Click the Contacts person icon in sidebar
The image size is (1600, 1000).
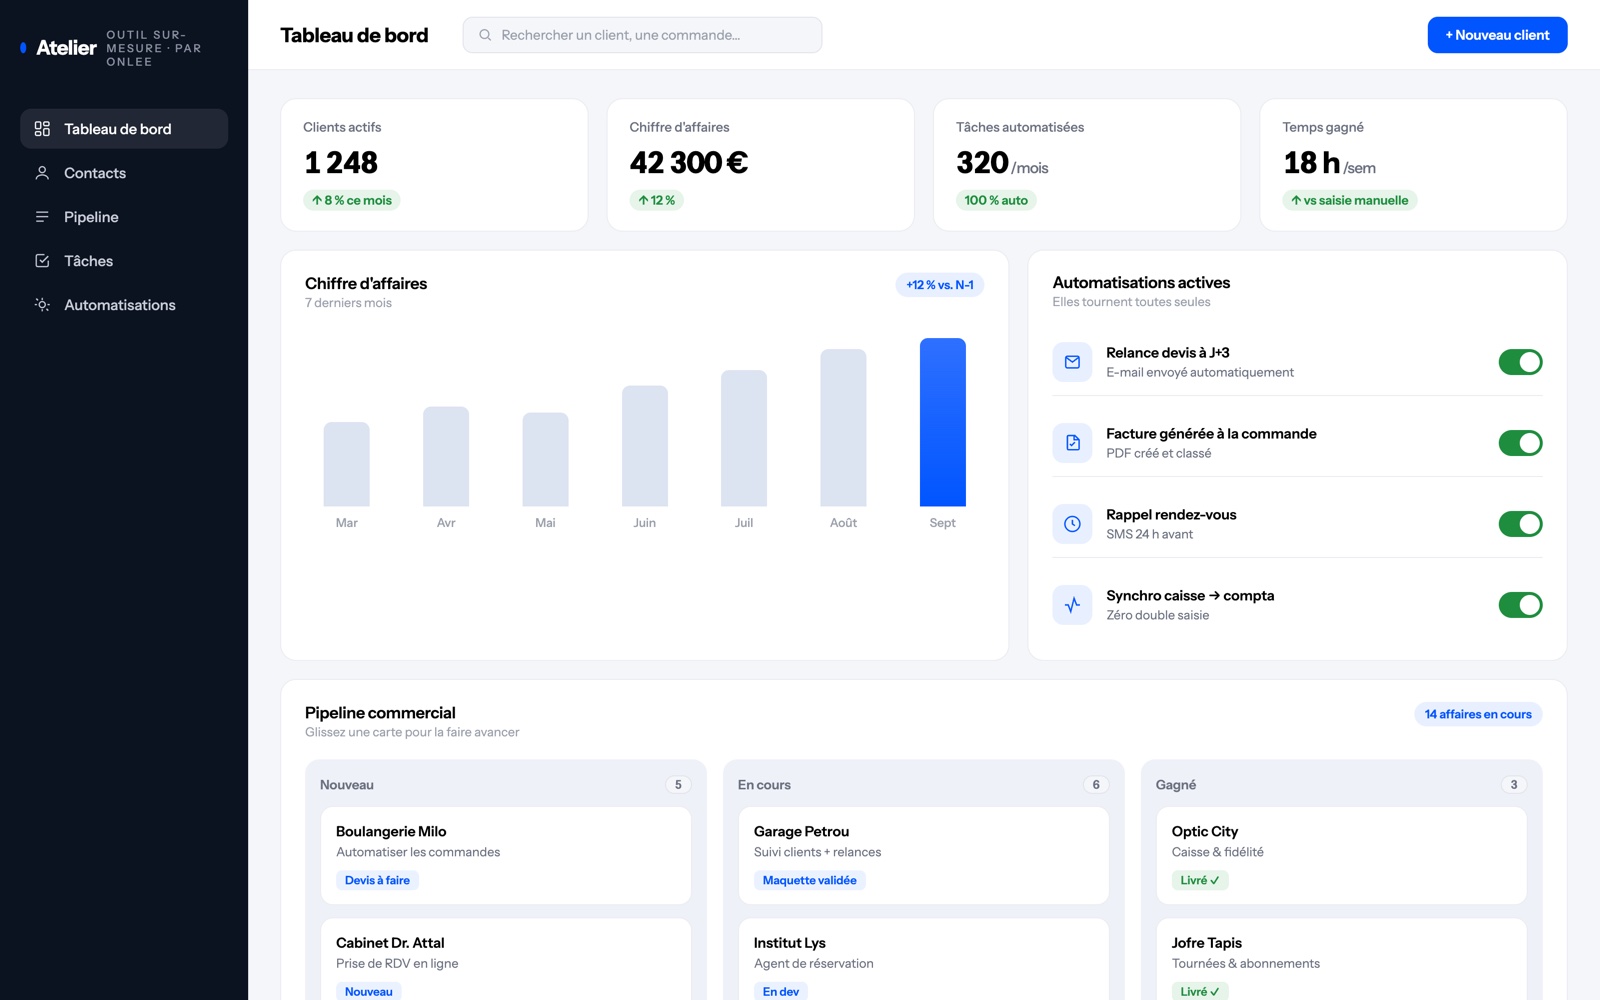tap(42, 173)
